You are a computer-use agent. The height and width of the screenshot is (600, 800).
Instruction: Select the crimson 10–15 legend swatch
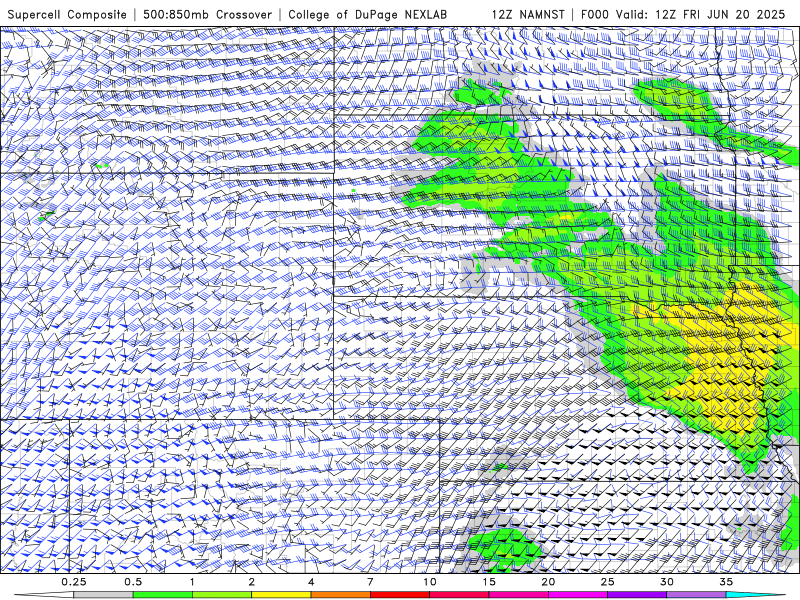pos(459,595)
